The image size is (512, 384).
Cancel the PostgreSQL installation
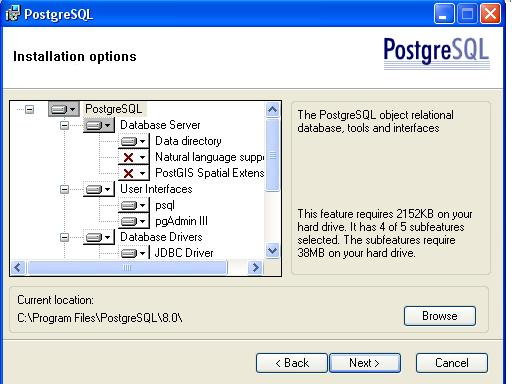452,363
